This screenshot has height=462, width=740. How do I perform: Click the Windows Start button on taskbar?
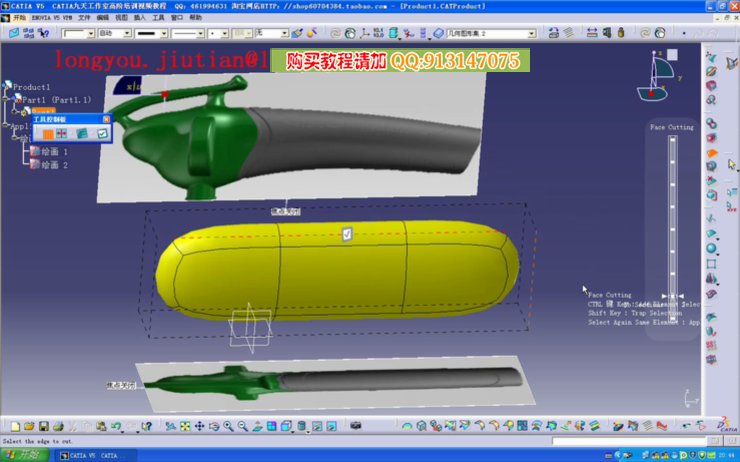pos(20,455)
